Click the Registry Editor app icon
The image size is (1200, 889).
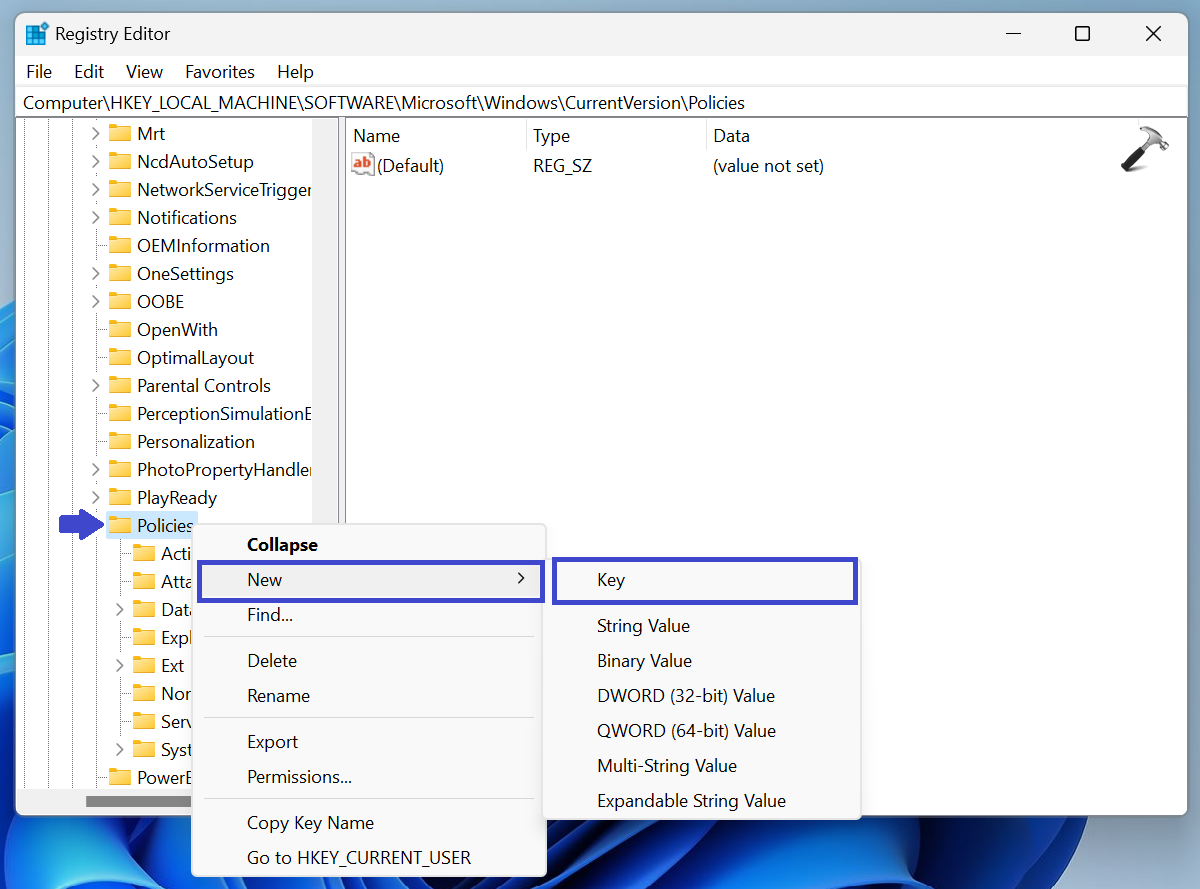click(x=37, y=33)
